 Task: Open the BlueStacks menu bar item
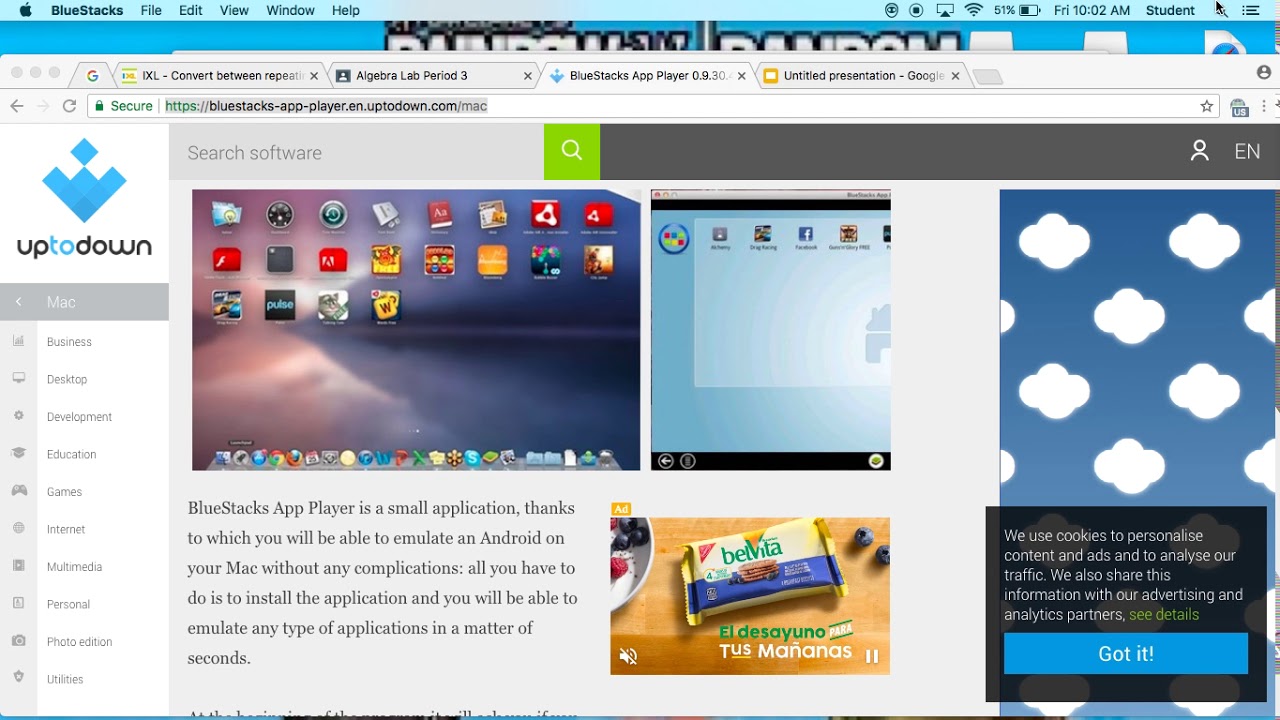pos(86,10)
